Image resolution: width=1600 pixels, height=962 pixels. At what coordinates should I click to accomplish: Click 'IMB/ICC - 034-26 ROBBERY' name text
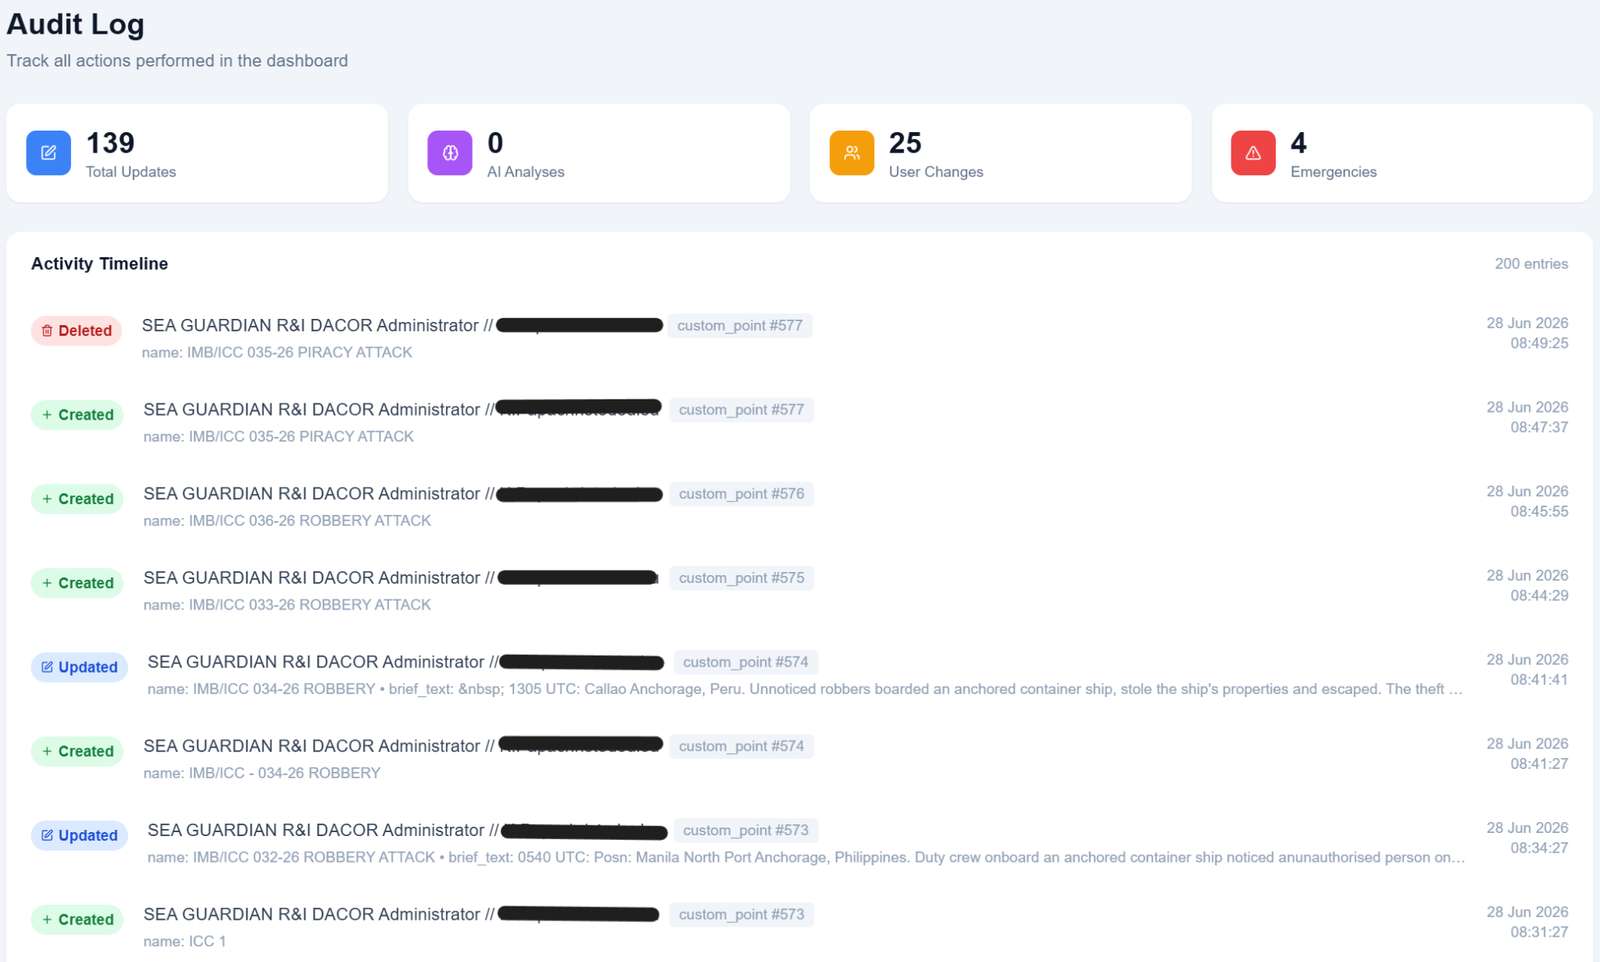(x=285, y=773)
